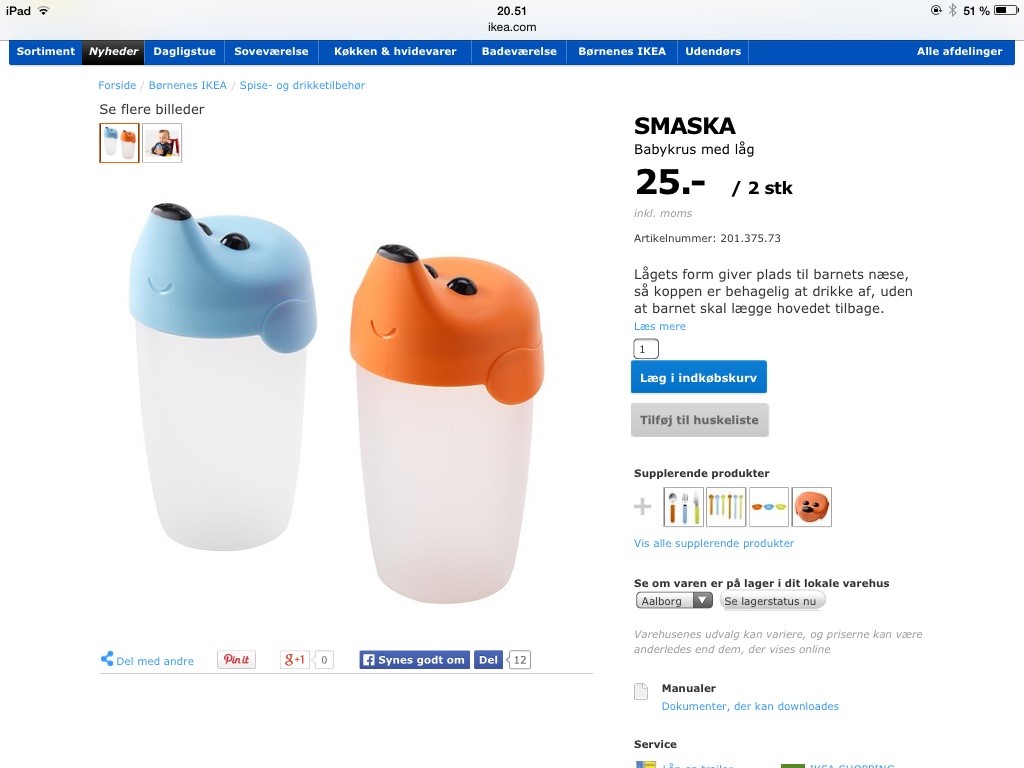
Task: Open the Alle afdelinger menu
Action: tap(959, 52)
